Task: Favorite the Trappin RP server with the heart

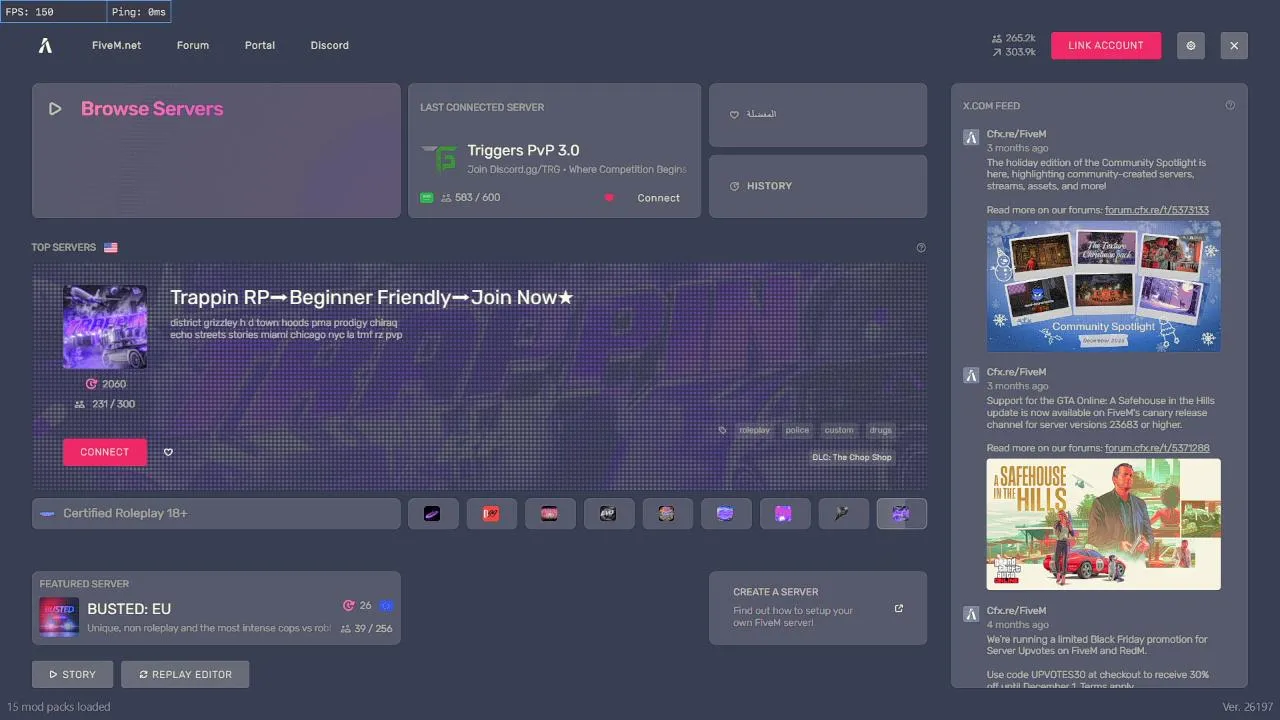Action: (168, 452)
